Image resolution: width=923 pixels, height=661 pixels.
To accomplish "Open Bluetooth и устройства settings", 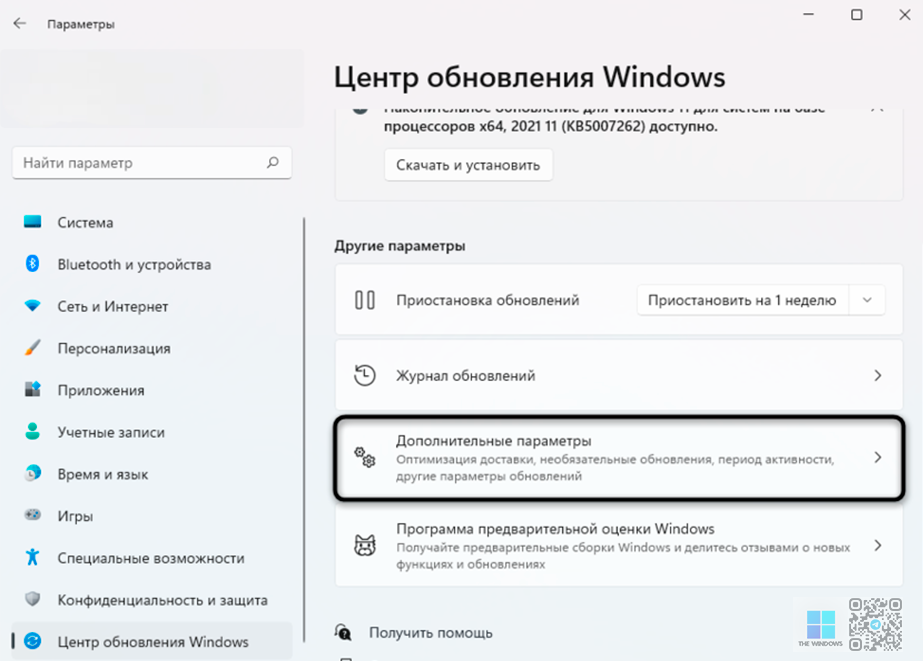I will click(152, 264).
